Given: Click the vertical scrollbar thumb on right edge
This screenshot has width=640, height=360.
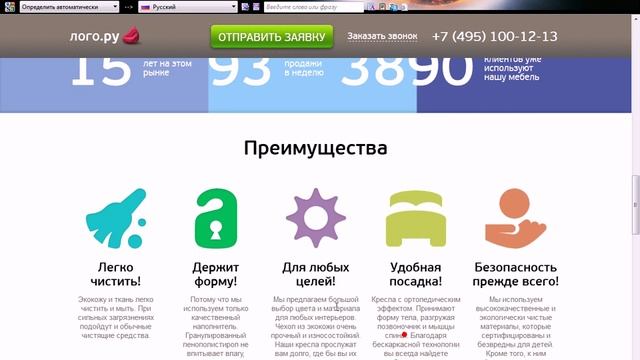Looking at the screenshot, I should pyautogui.click(x=636, y=205).
